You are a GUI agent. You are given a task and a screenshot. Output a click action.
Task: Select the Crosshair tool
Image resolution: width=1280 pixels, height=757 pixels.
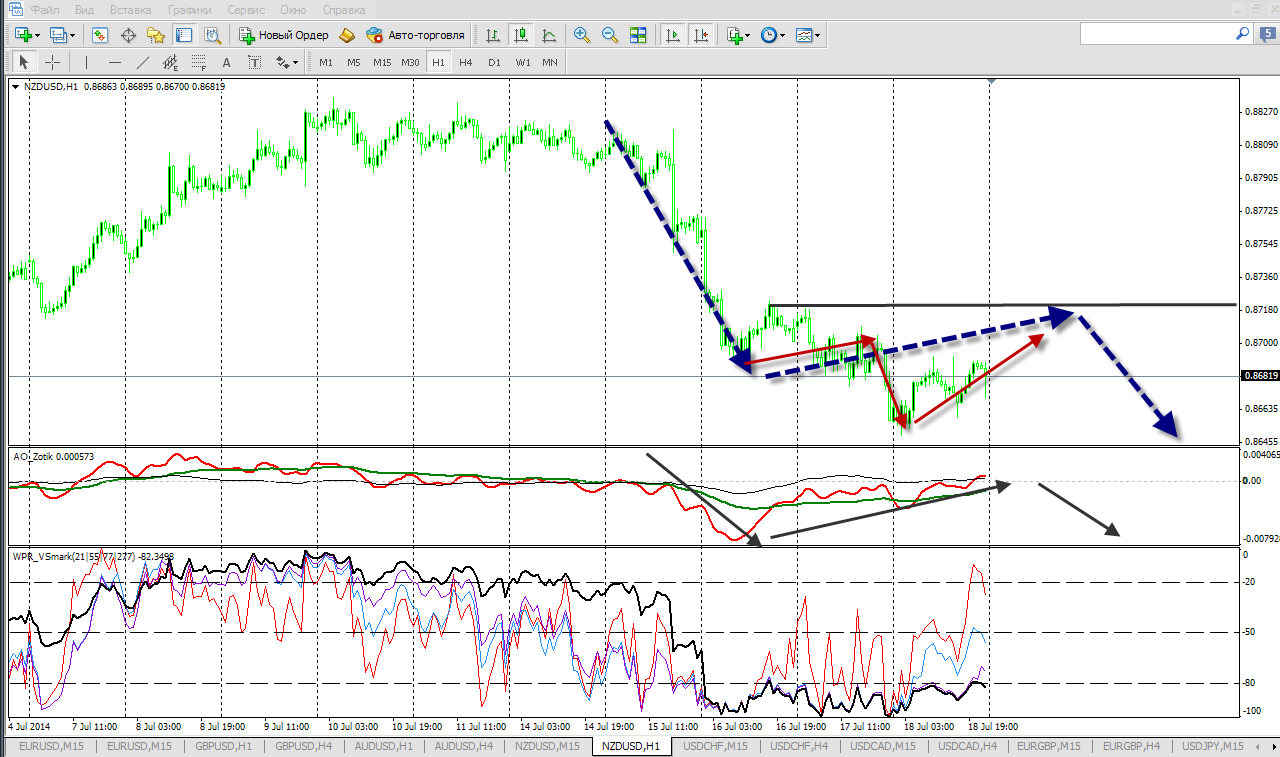pyautogui.click(x=52, y=62)
